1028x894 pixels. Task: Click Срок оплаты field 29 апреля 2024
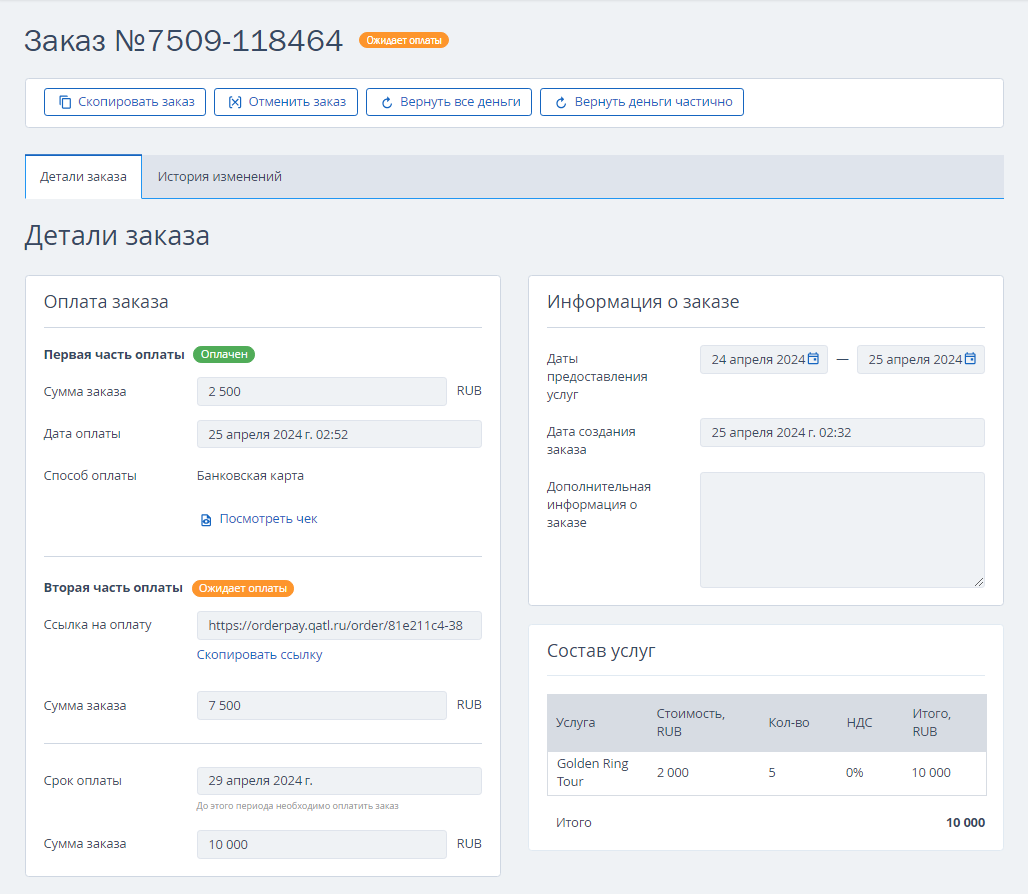[340, 781]
